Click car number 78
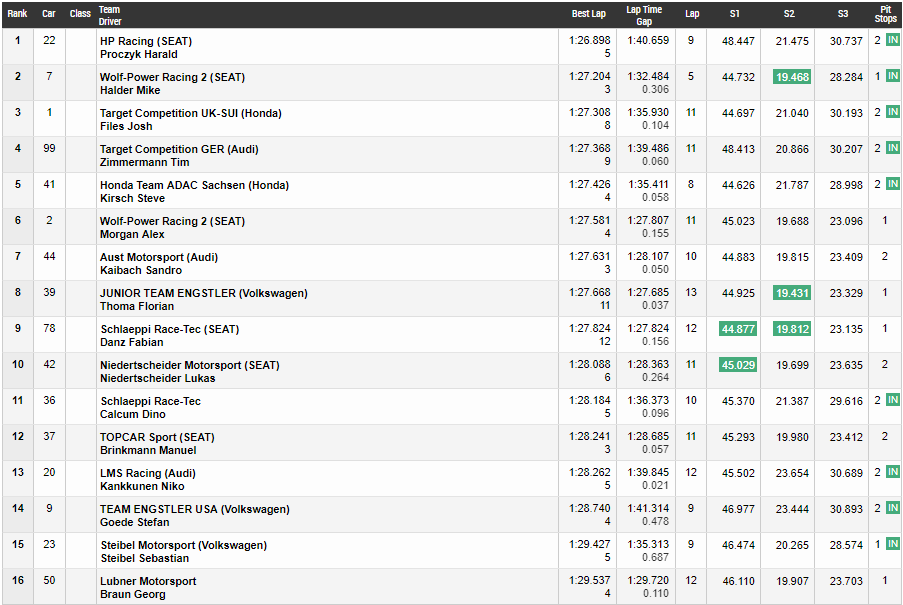The image size is (903, 605). pyautogui.click(x=49, y=328)
